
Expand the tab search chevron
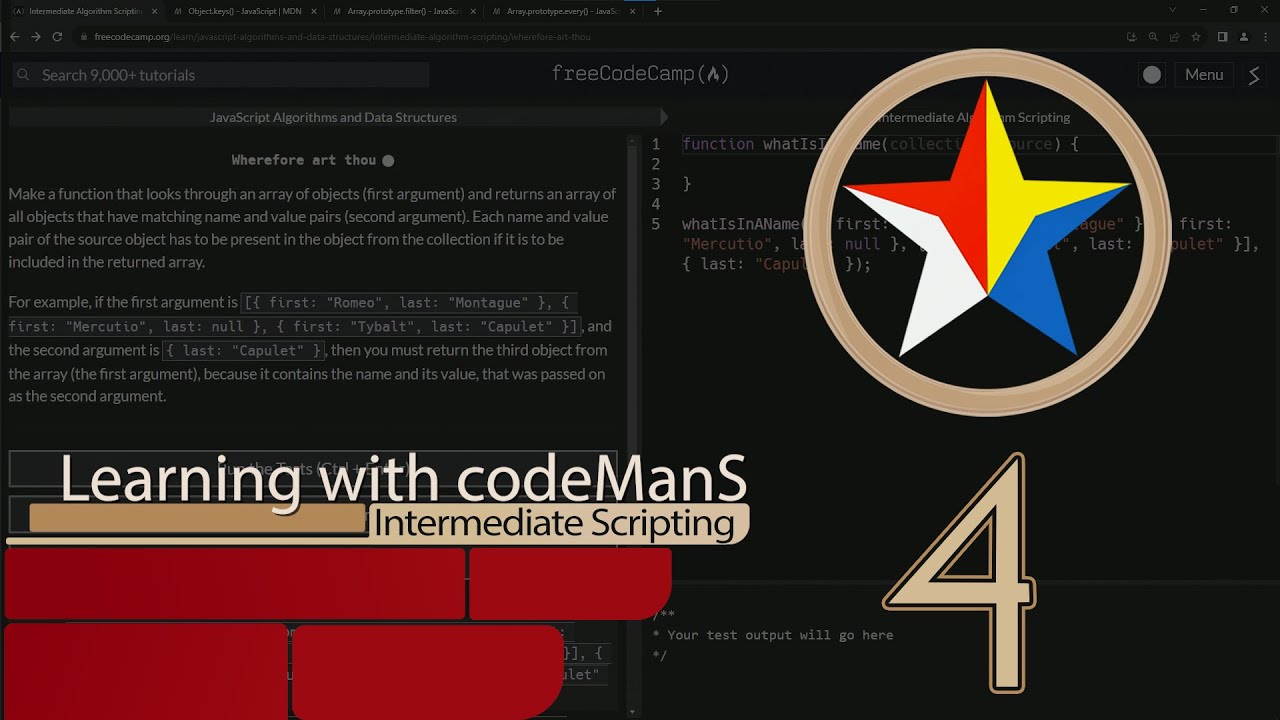(1172, 10)
